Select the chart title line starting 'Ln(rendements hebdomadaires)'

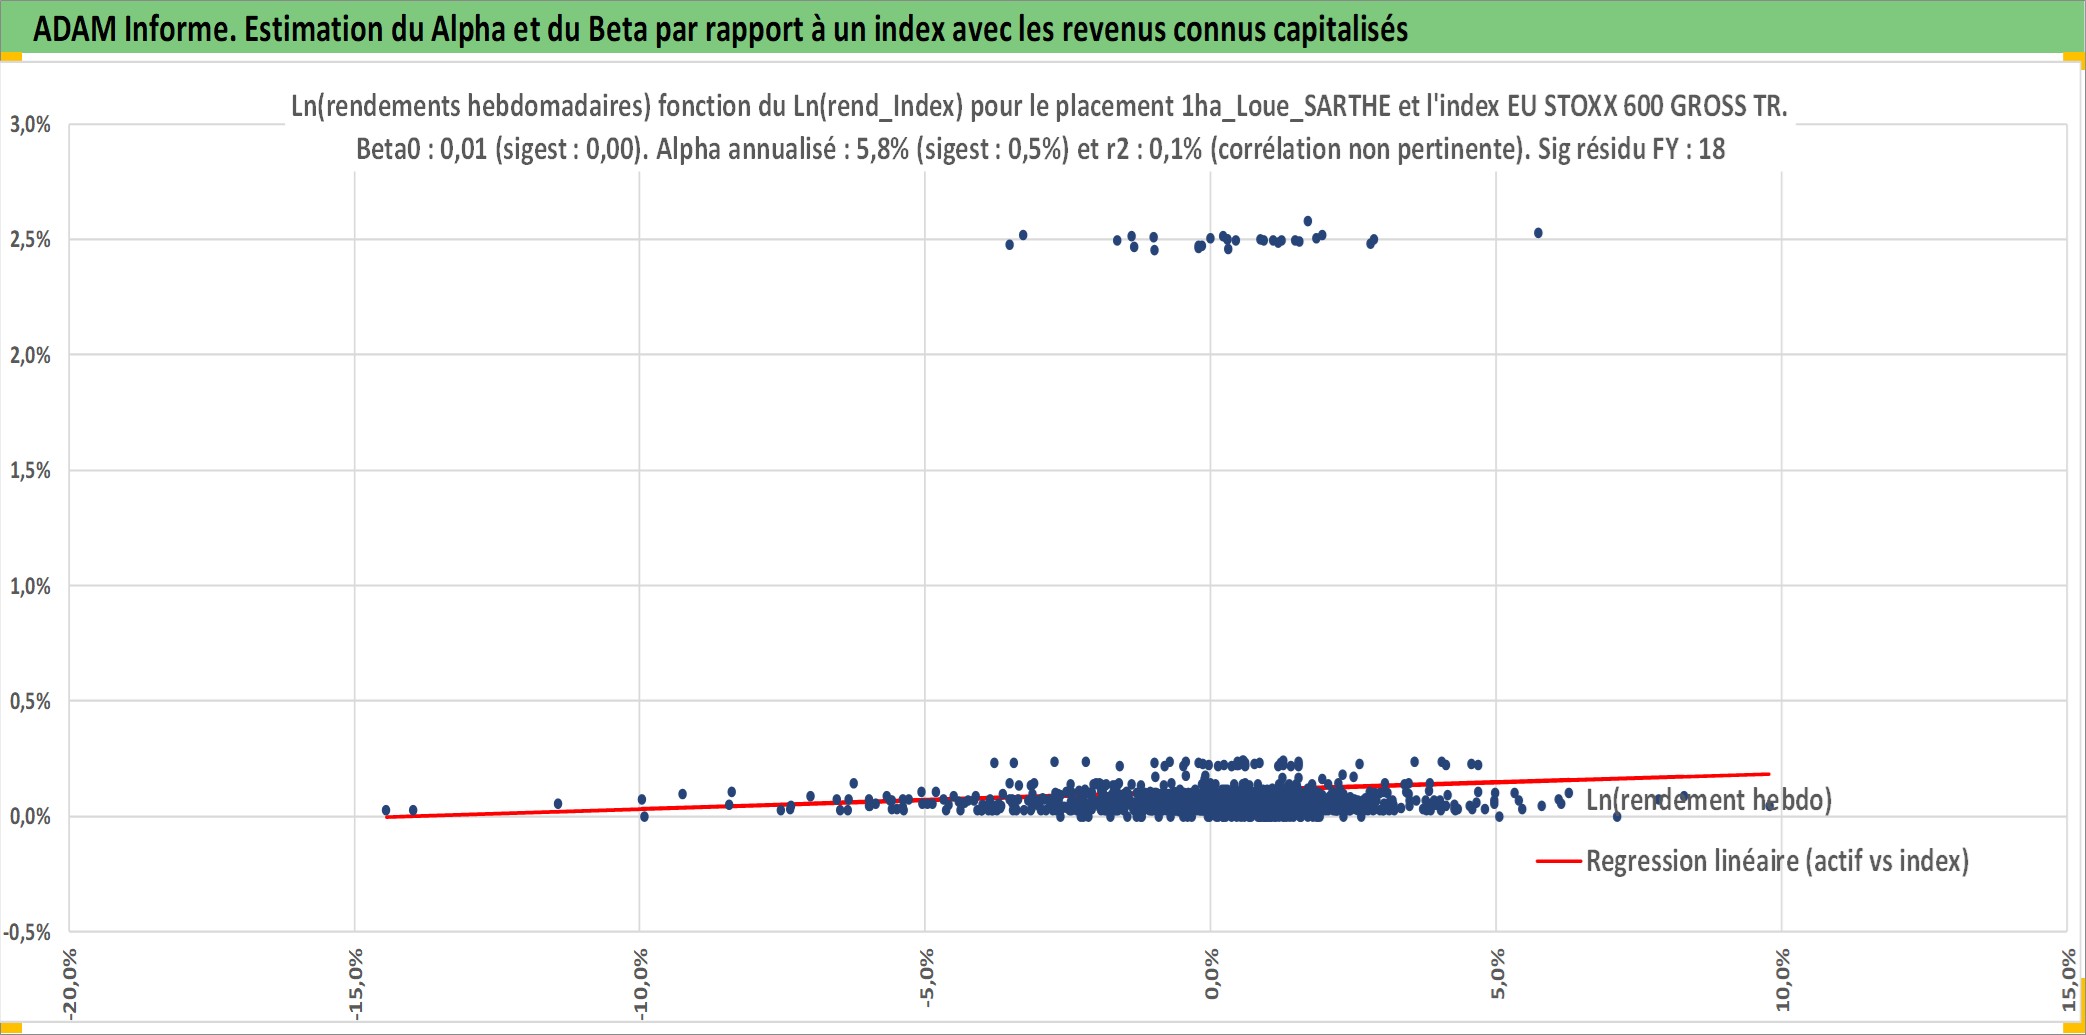(1039, 106)
